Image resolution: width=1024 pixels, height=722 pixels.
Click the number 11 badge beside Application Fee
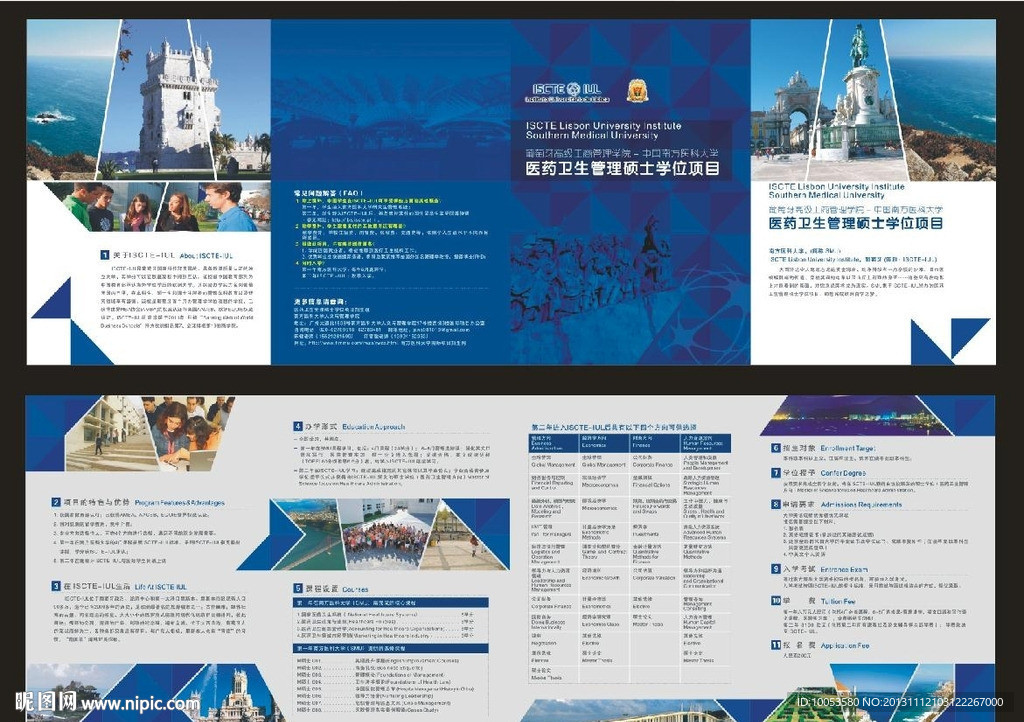[x=776, y=644]
